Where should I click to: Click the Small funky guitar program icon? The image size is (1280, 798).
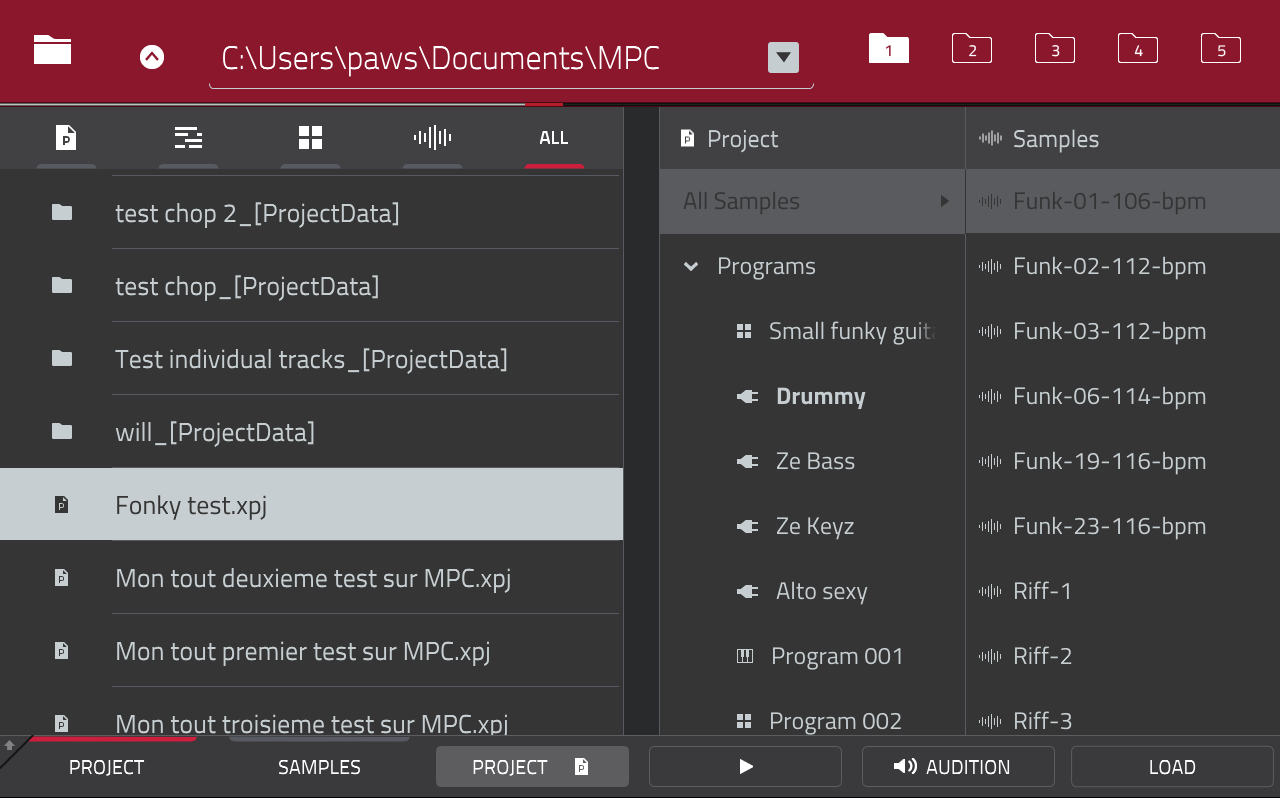[x=744, y=331]
